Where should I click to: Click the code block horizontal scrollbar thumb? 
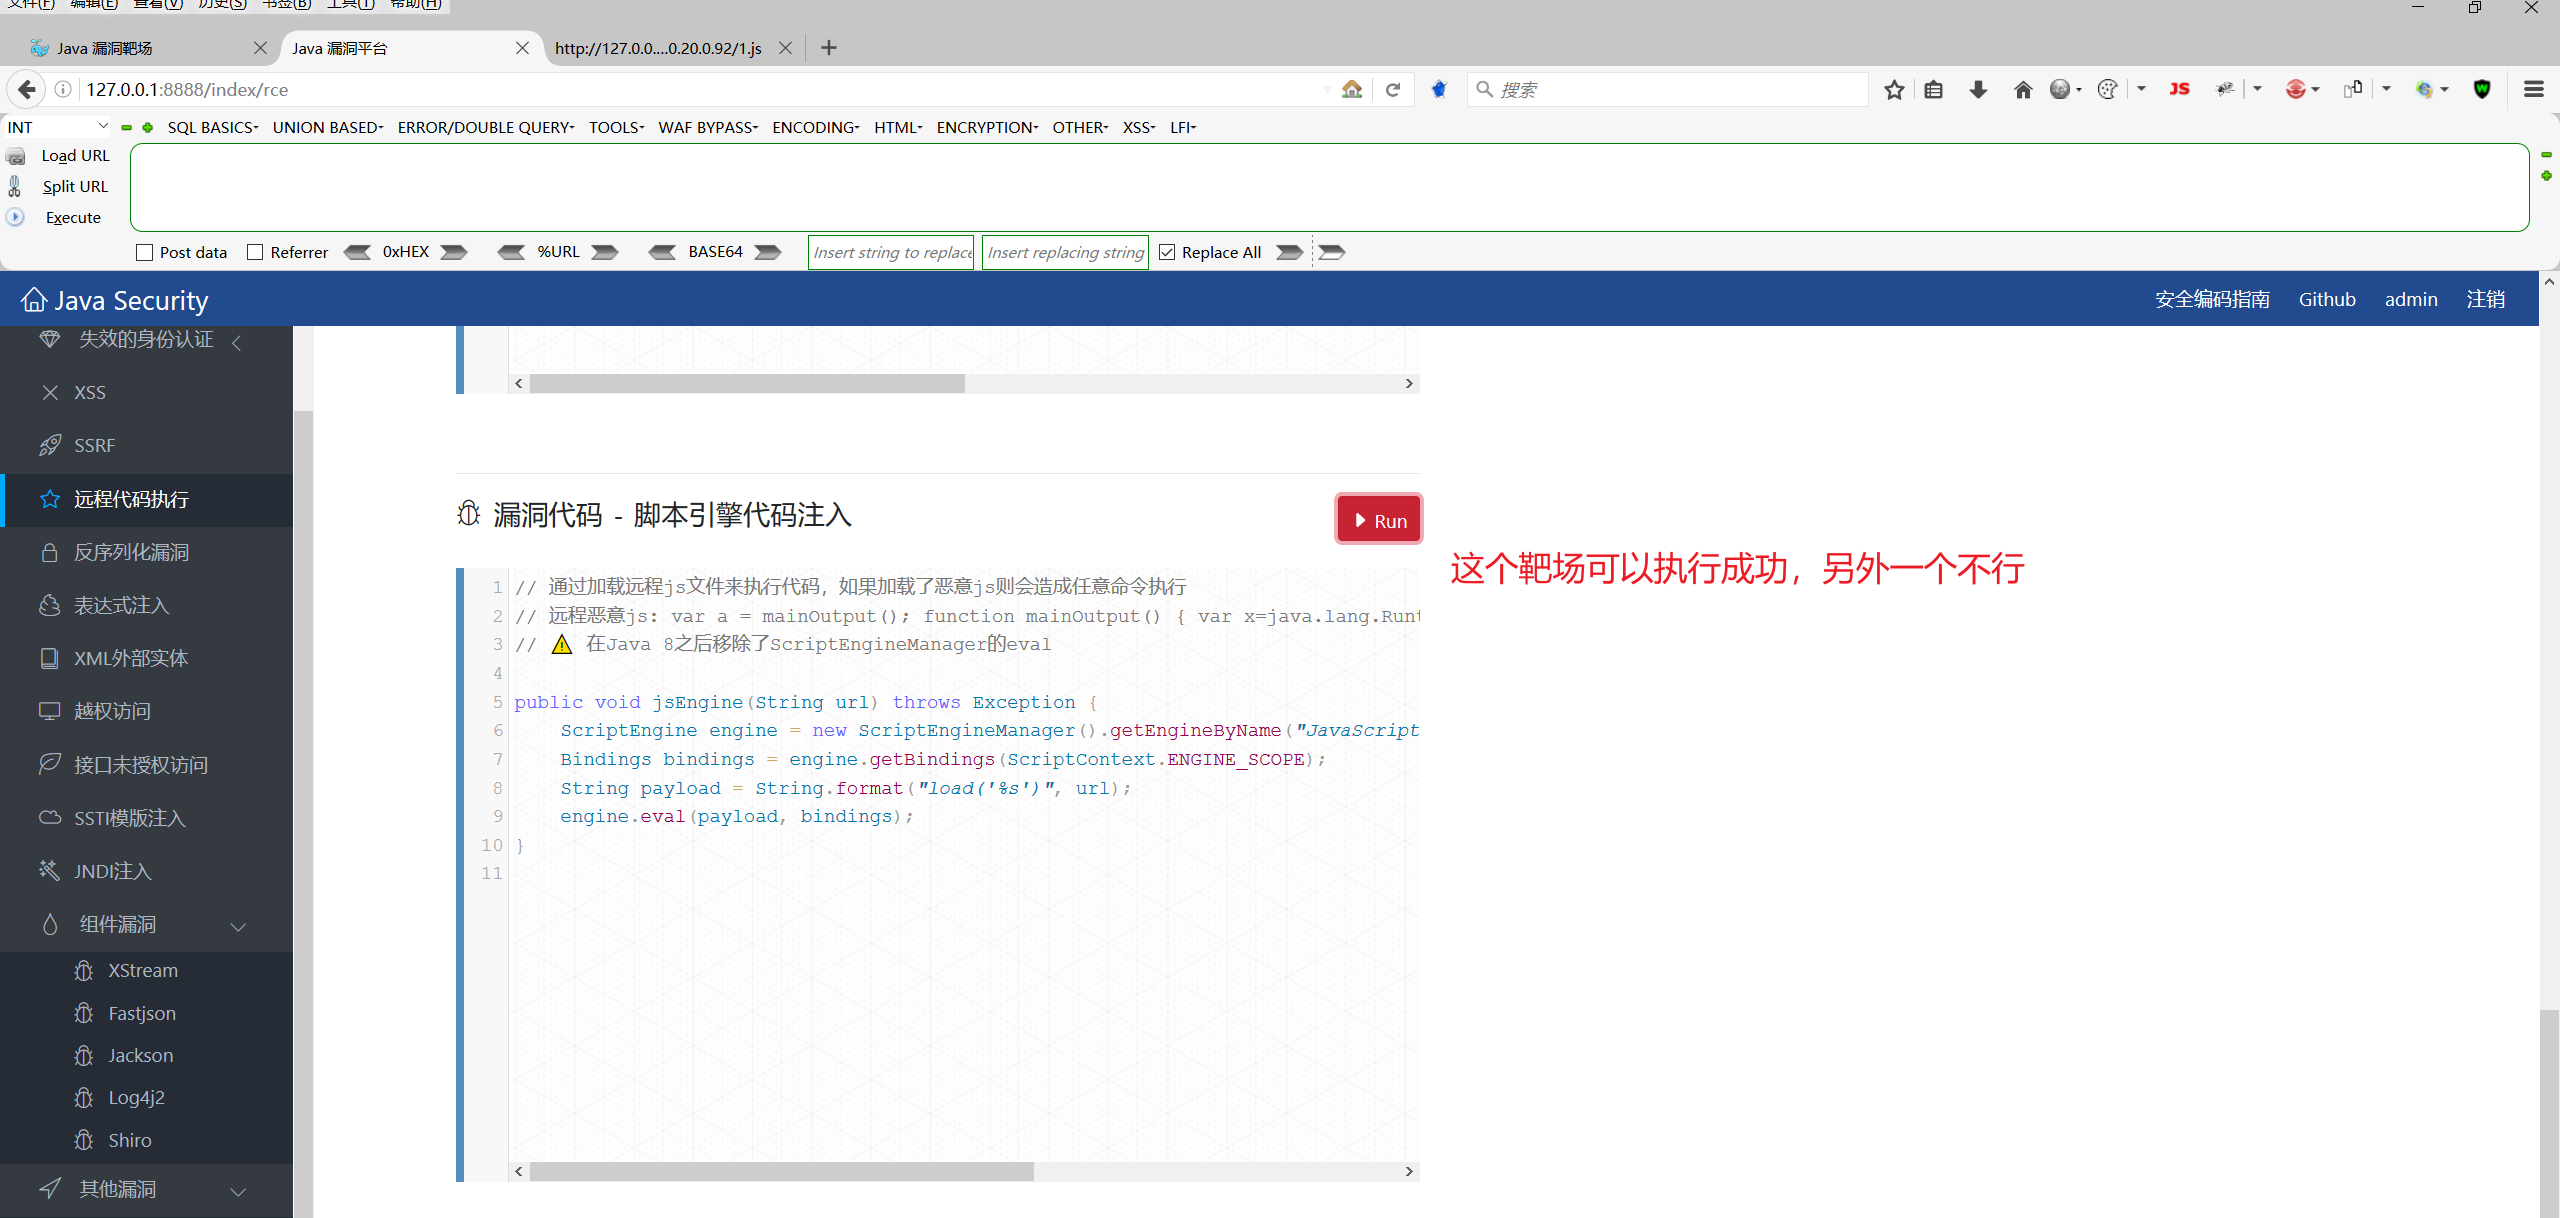tap(780, 1171)
